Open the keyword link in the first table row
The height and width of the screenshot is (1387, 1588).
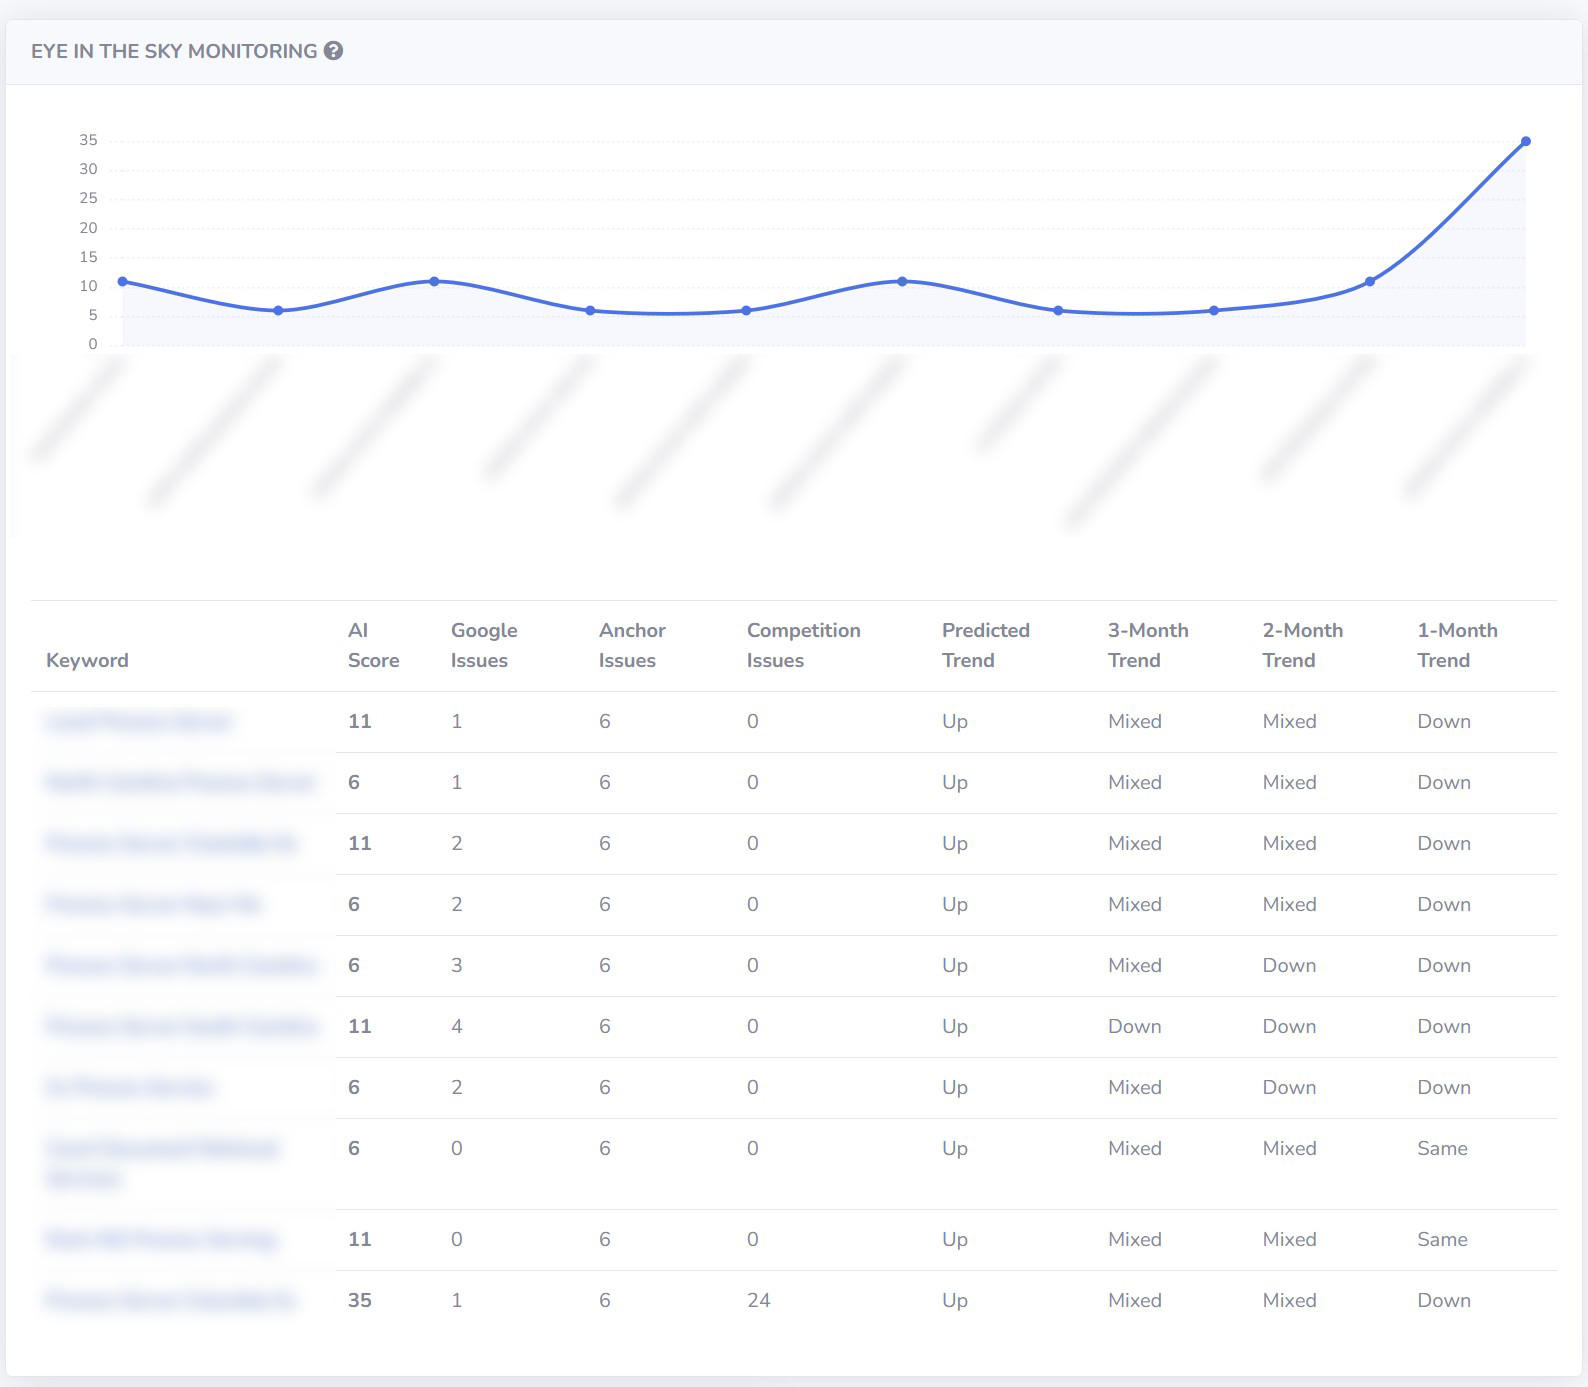point(139,722)
